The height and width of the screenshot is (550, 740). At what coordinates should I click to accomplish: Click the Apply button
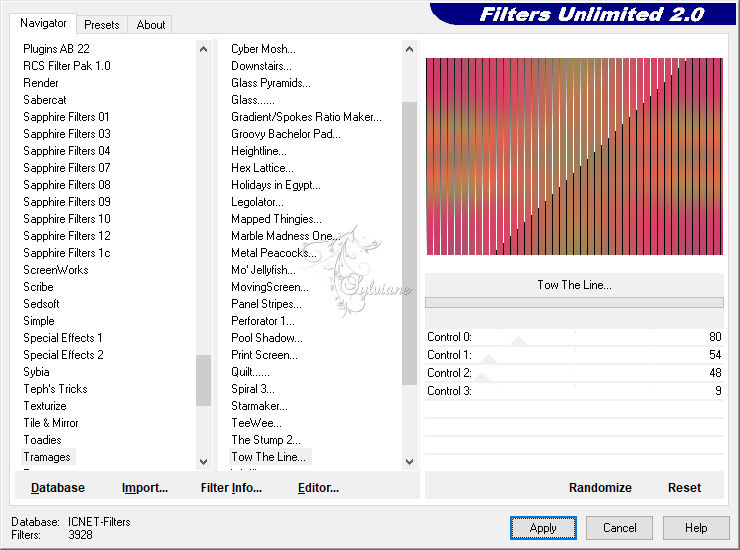coord(543,528)
